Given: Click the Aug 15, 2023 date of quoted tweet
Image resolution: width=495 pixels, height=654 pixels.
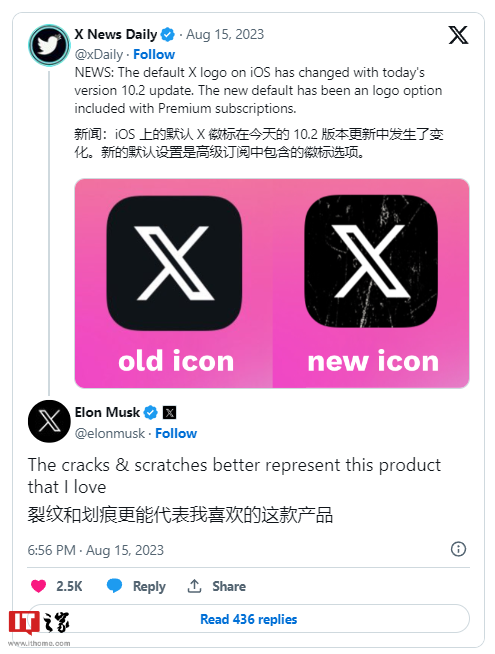Looking at the screenshot, I should tap(225, 34).
